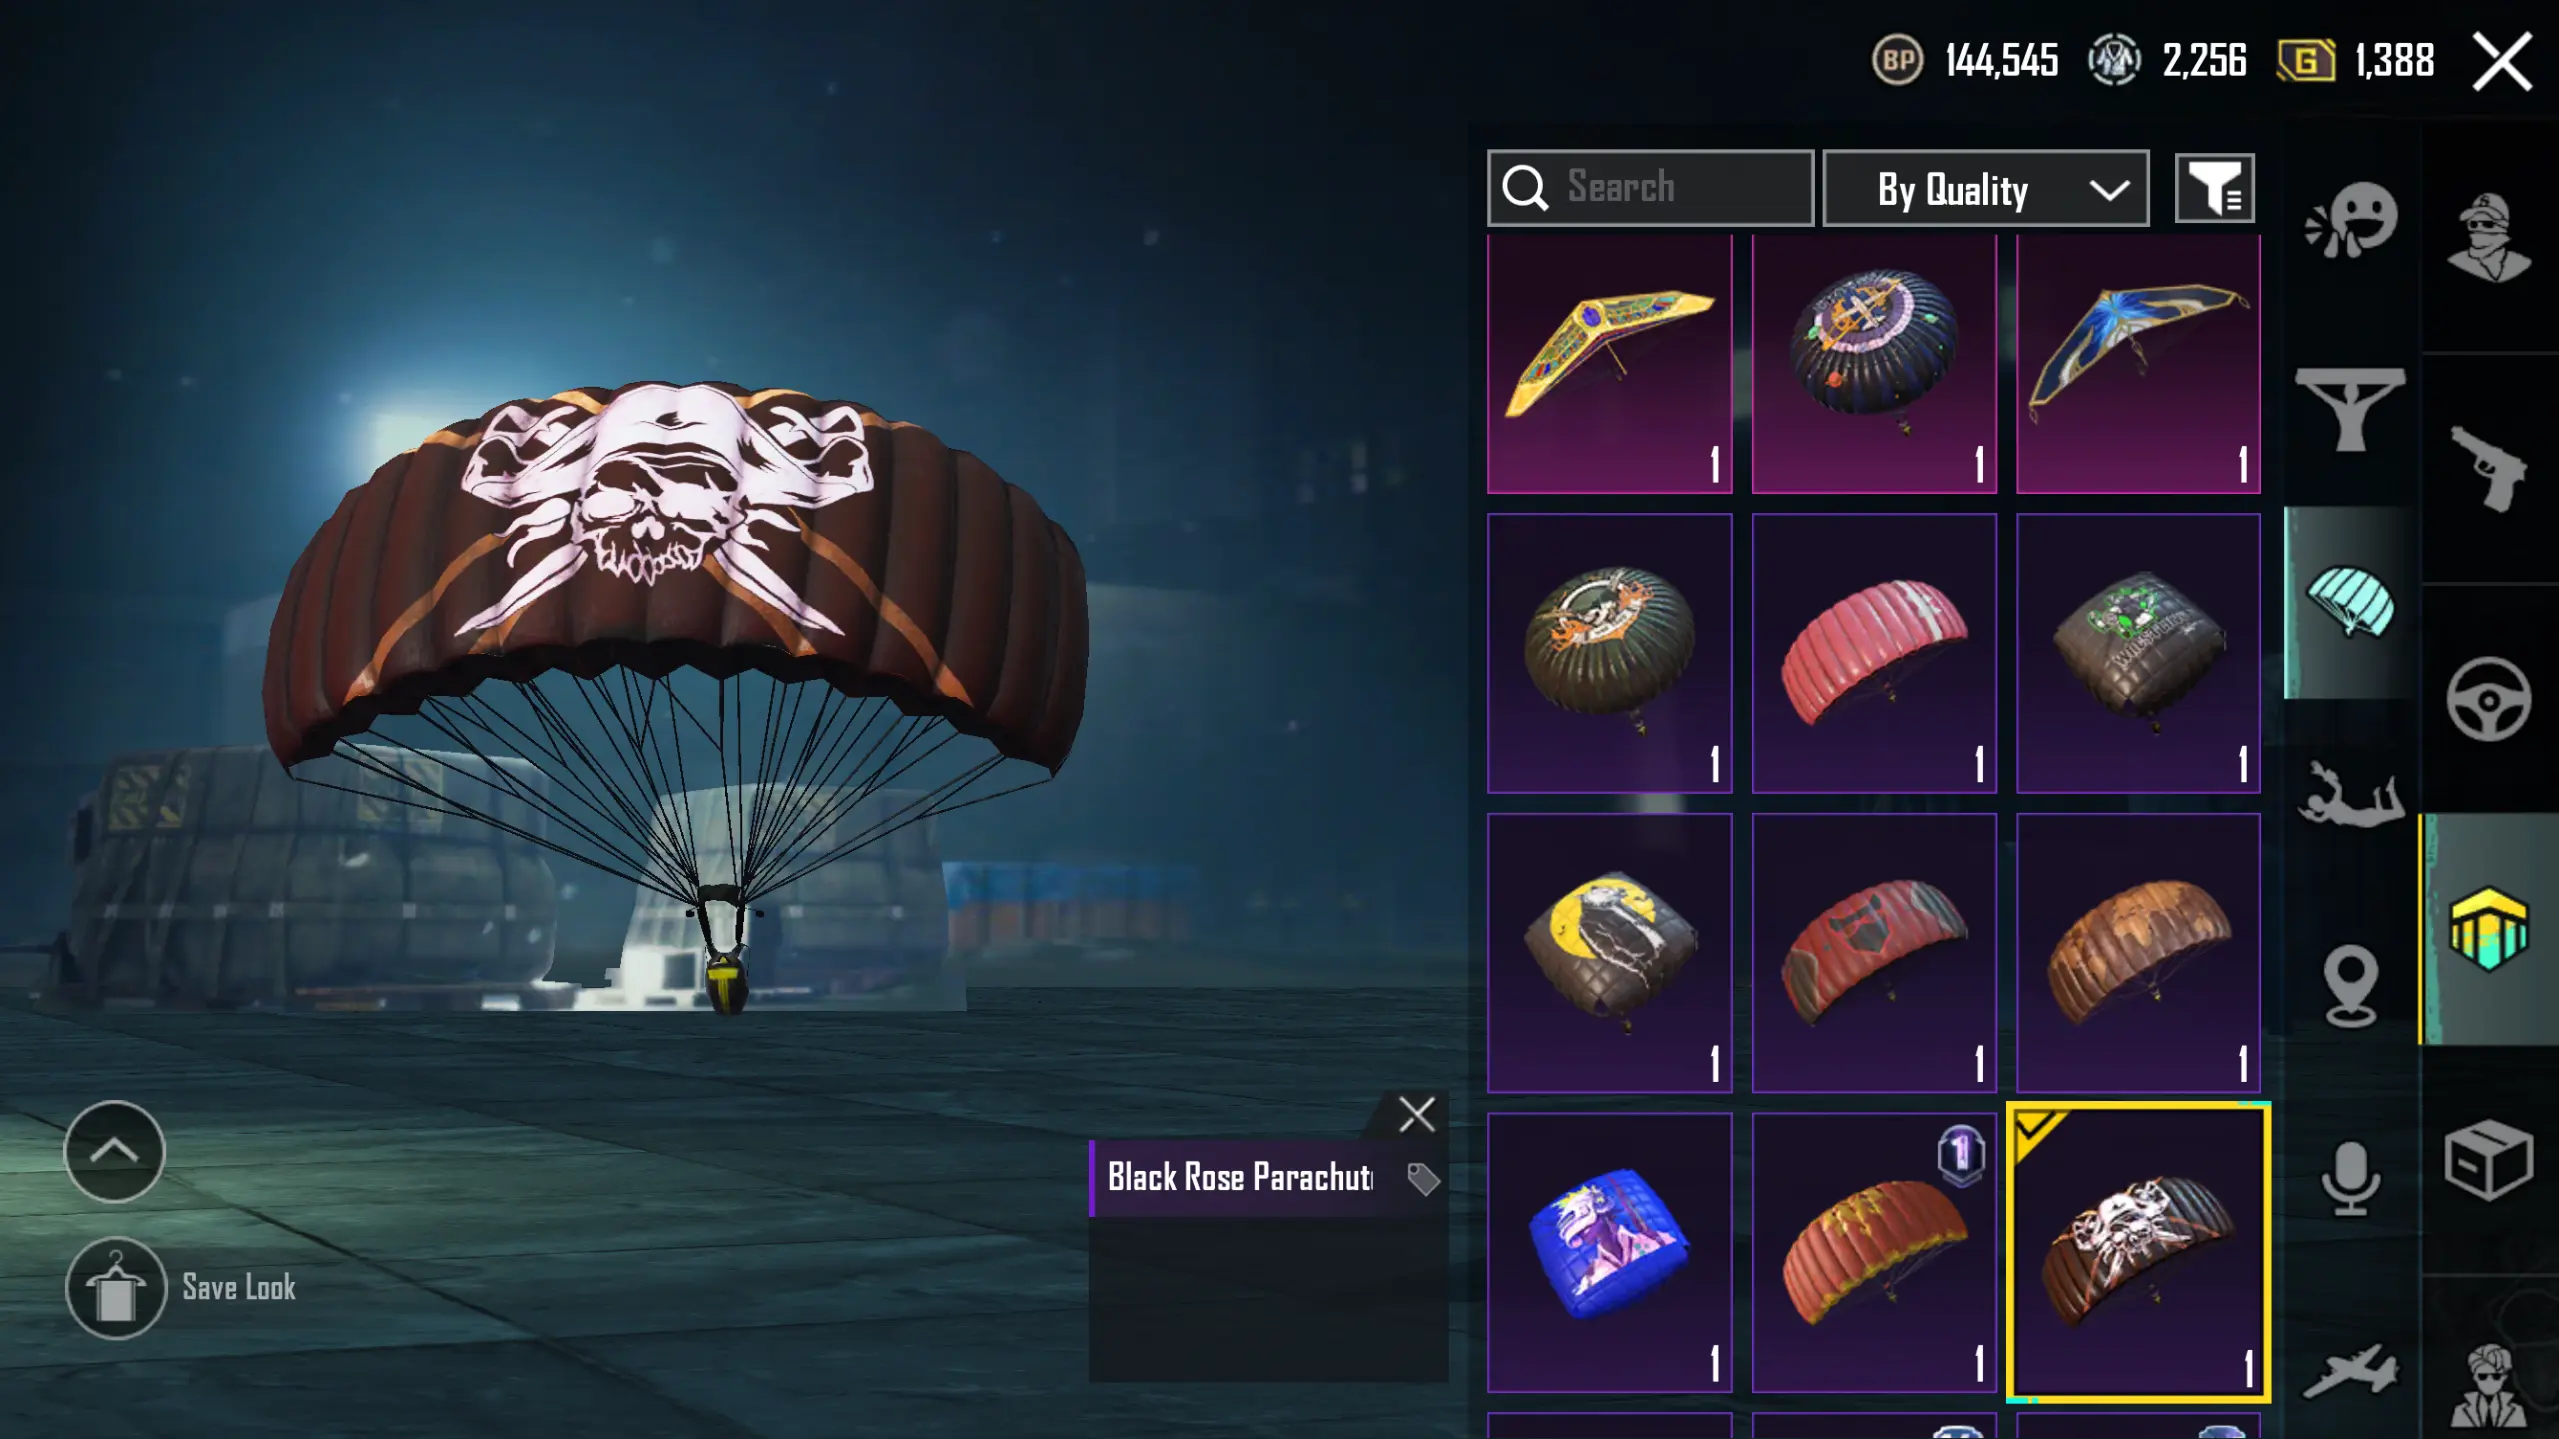Open the airplane skin category icon
Viewport: 2559px width, 1439px height.
pos(2351,1371)
